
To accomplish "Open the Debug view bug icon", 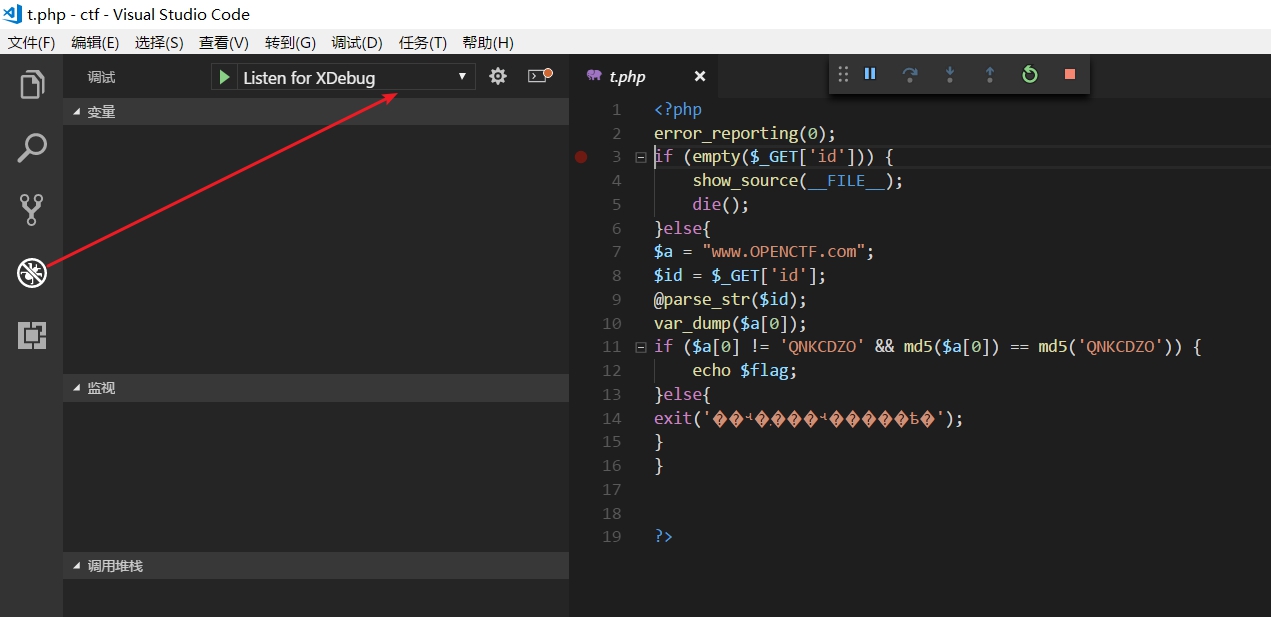I will pyautogui.click(x=32, y=272).
